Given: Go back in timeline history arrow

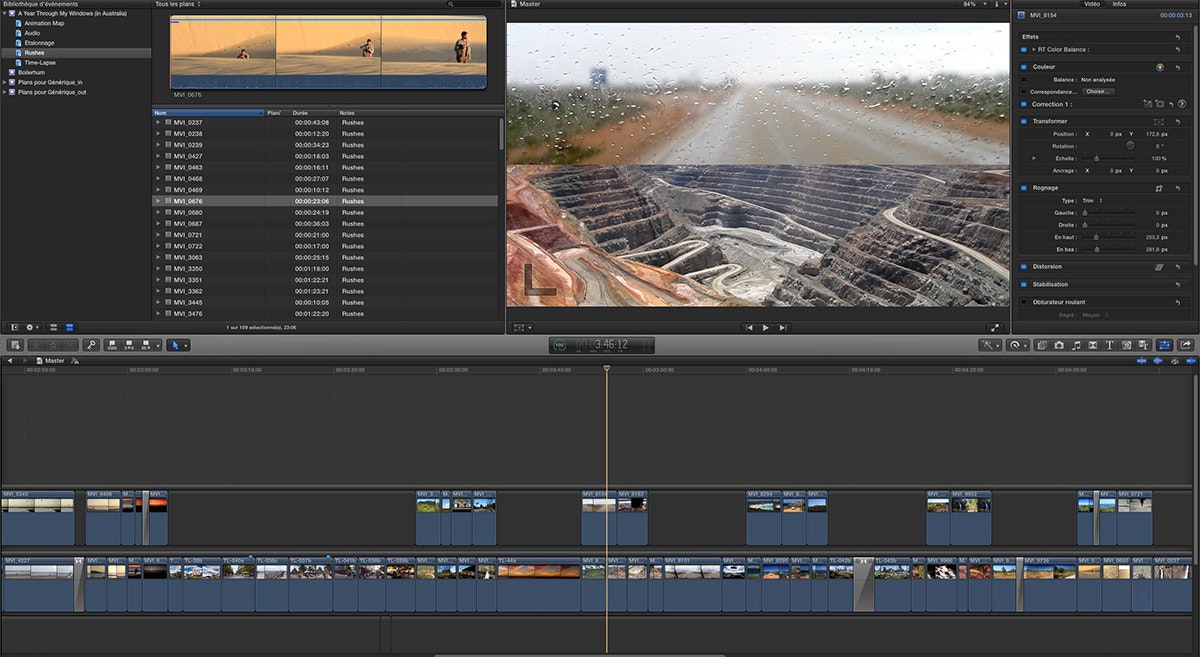Looking at the screenshot, I should [x=10, y=360].
